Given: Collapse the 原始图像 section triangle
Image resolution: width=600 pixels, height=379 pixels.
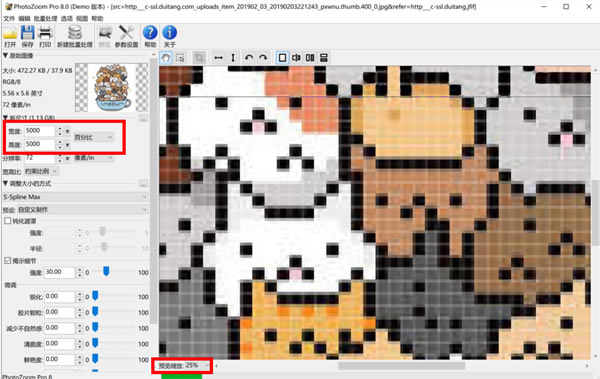Looking at the screenshot, I should pyautogui.click(x=5, y=56).
